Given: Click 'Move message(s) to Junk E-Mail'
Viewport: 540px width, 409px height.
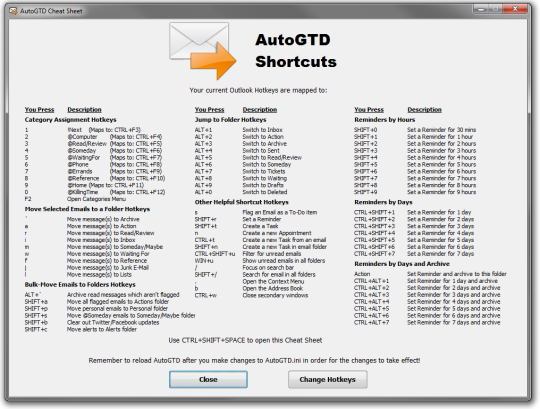Looking at the screenshot, I should click(x=108, y=268).
